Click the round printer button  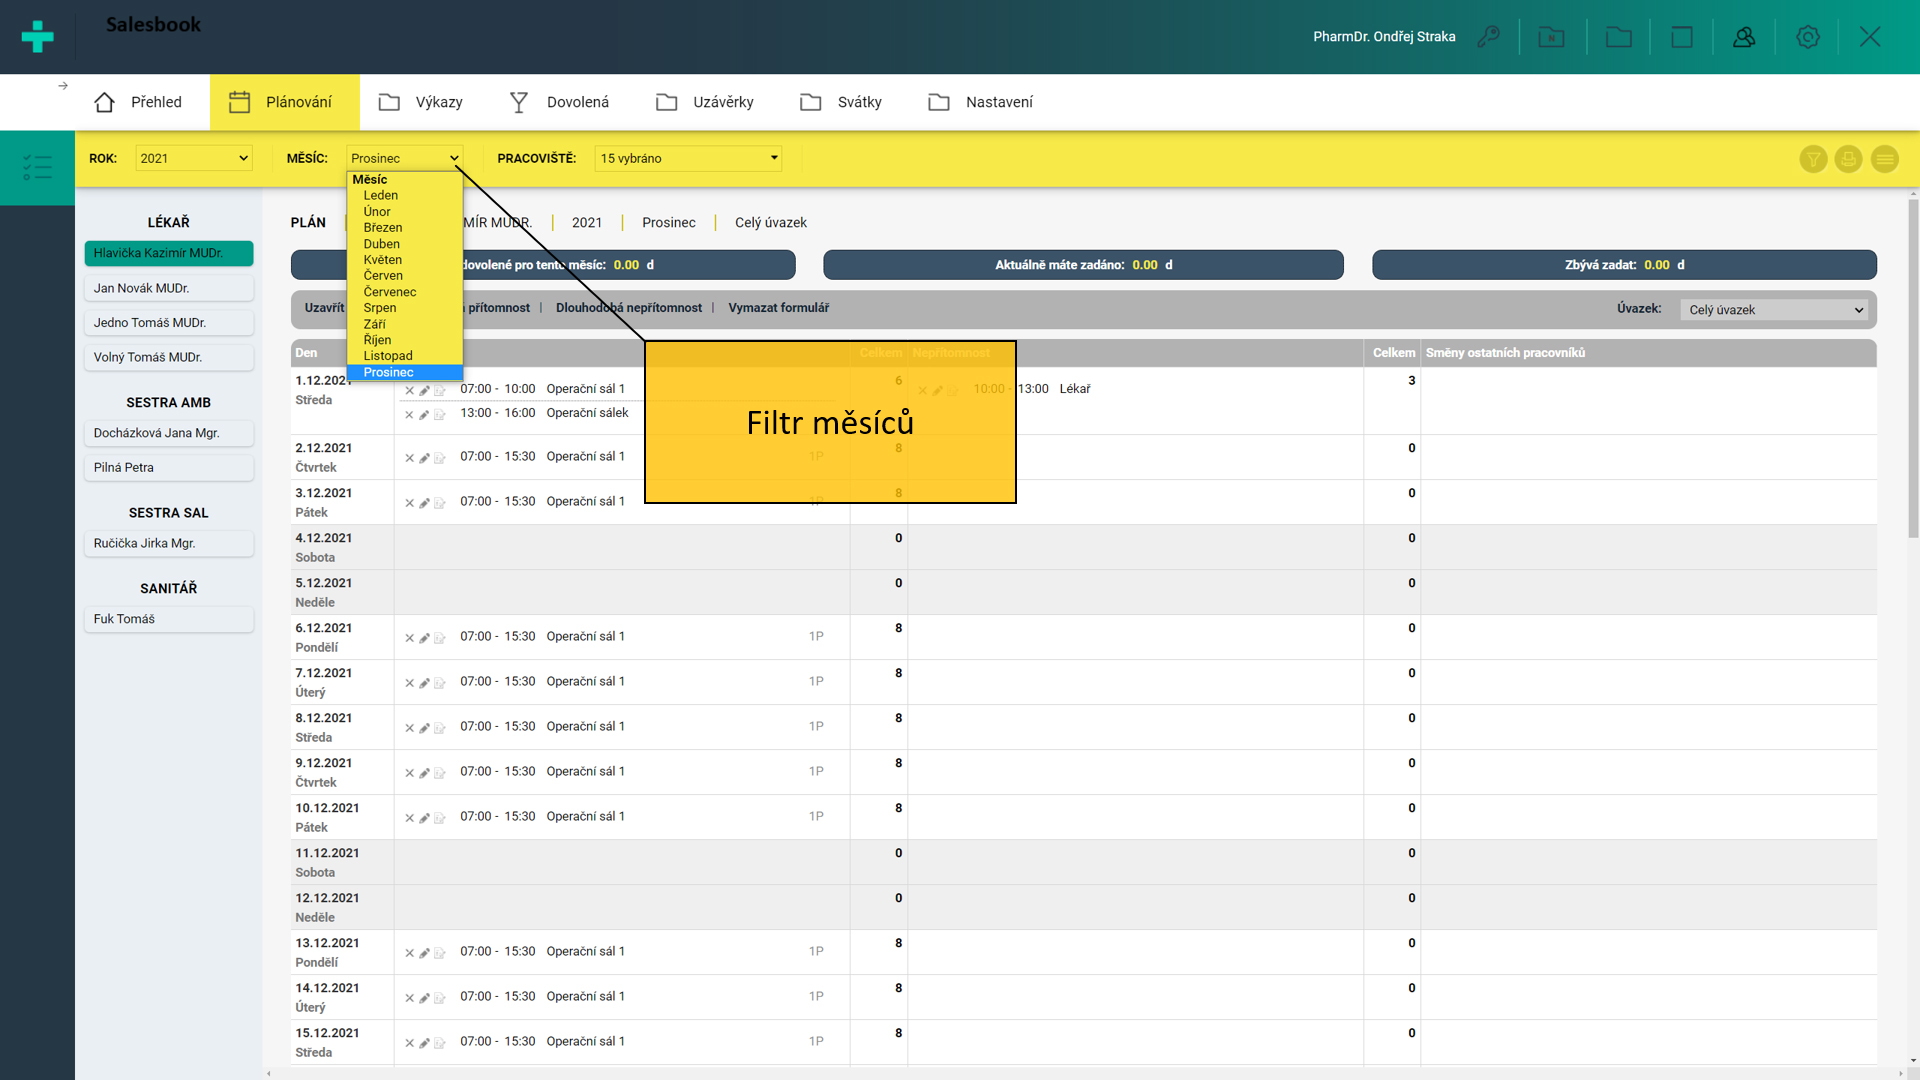pos(1848,159)
